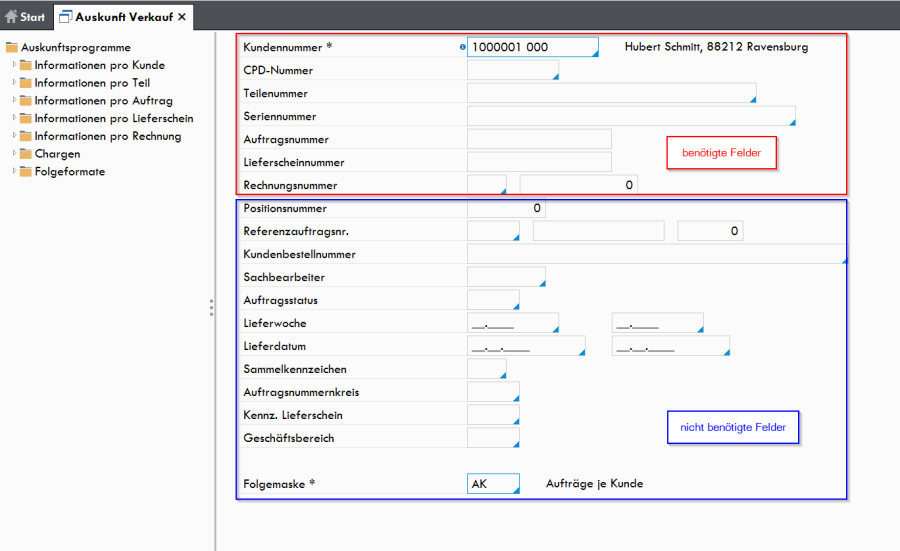The width and height of the screenshot is (900, 551).
Task: Expand the Chargen tree node
Action: click(x=14, y=153)
